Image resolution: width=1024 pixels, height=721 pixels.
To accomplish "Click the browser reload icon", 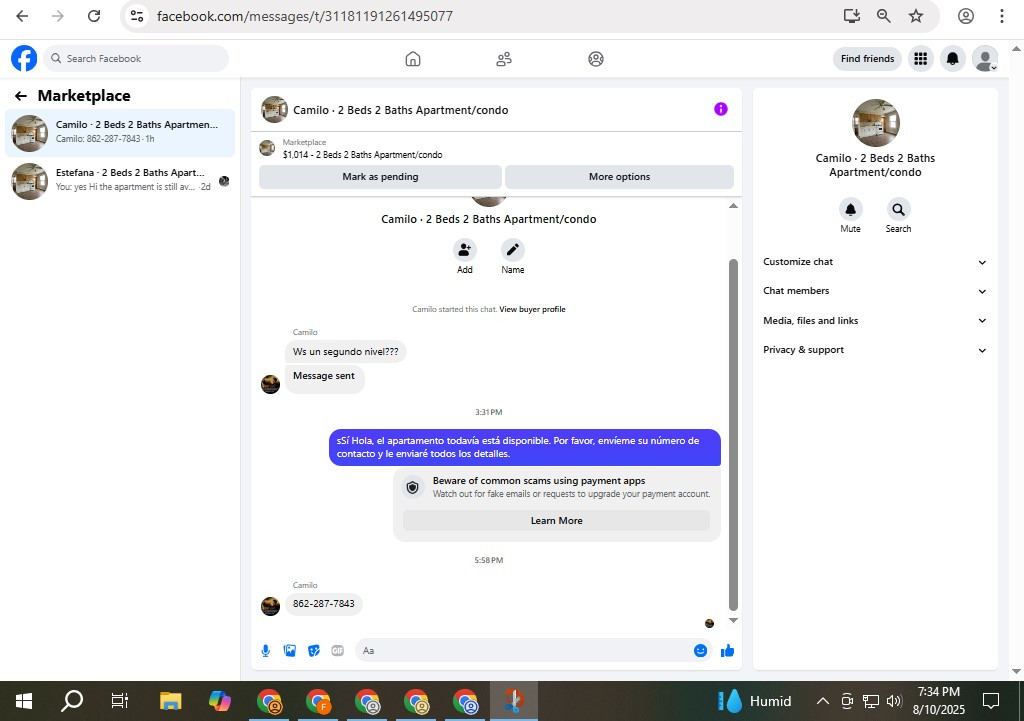I will (x=94, y=16).
